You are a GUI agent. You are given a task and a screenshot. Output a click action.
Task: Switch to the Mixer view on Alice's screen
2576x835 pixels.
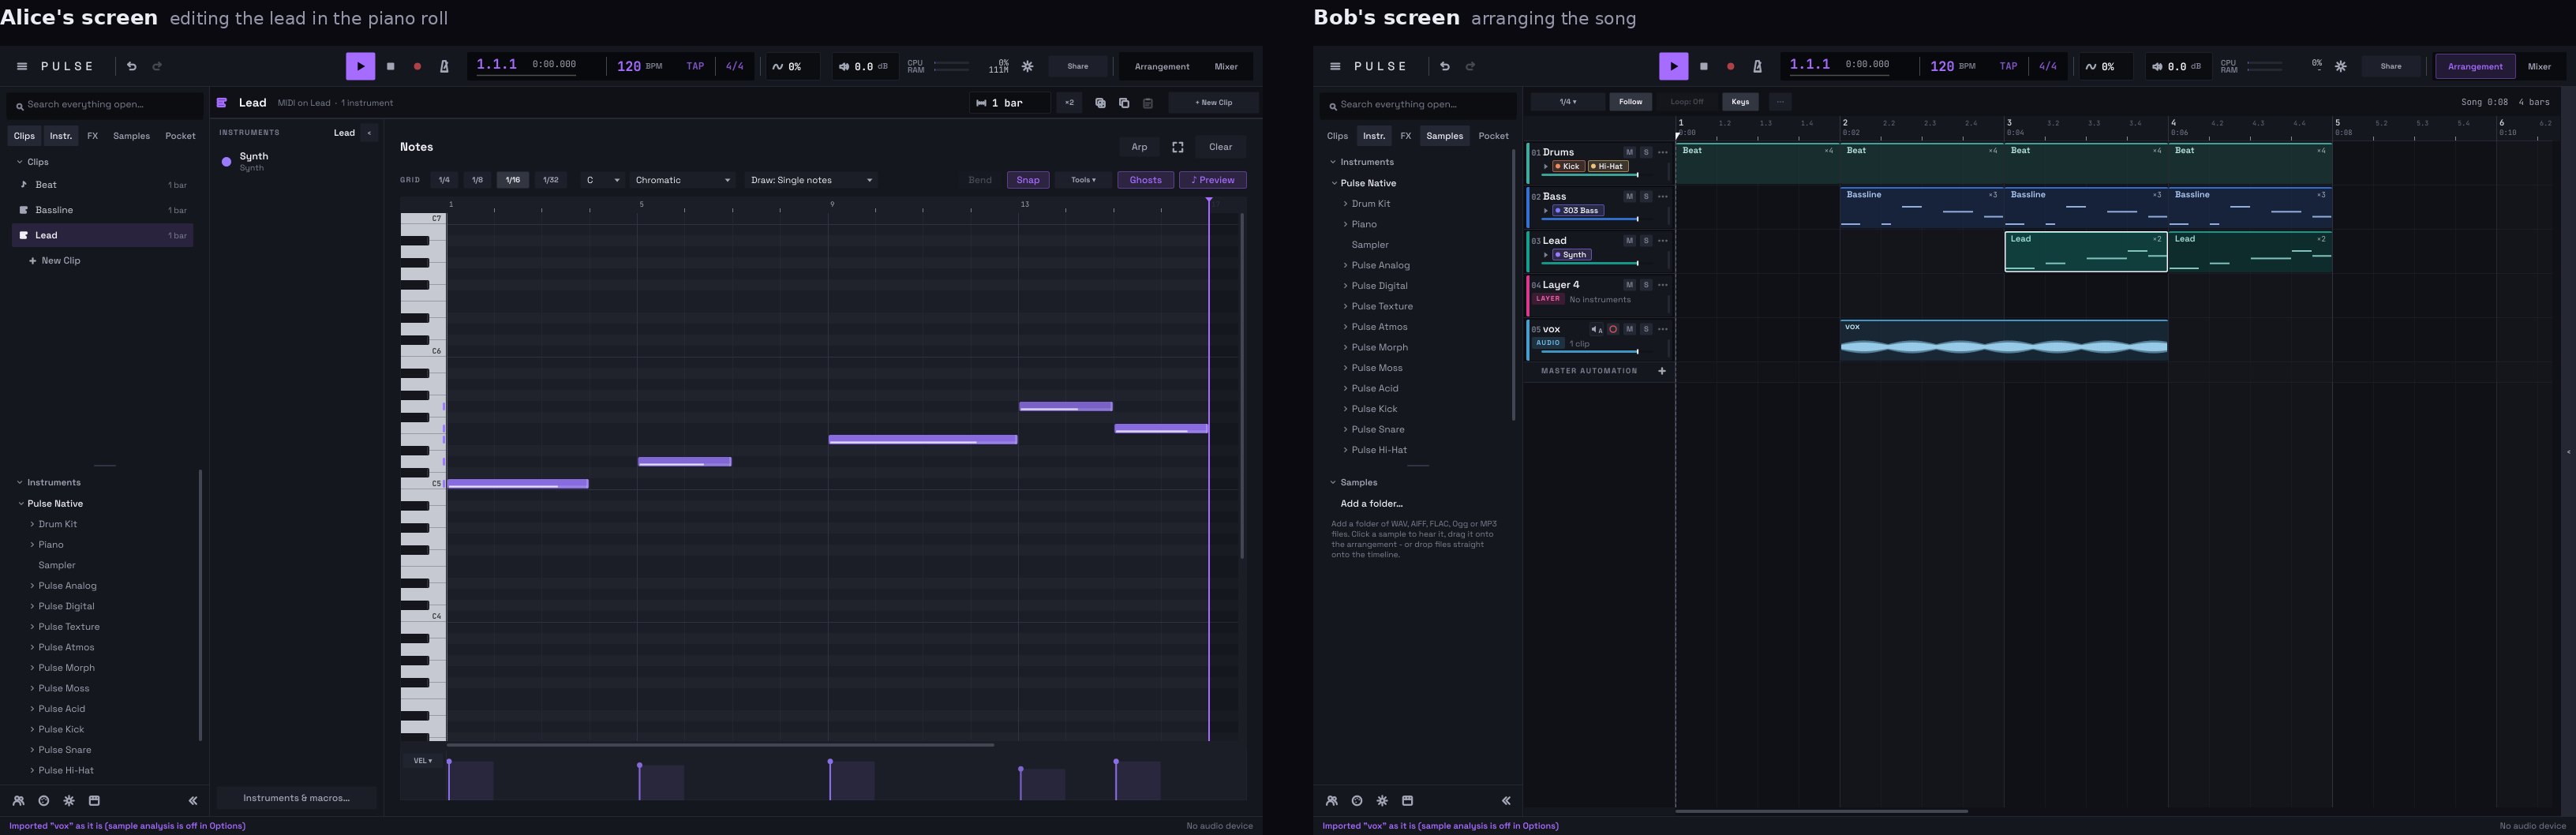click(x=1226, y=66)
